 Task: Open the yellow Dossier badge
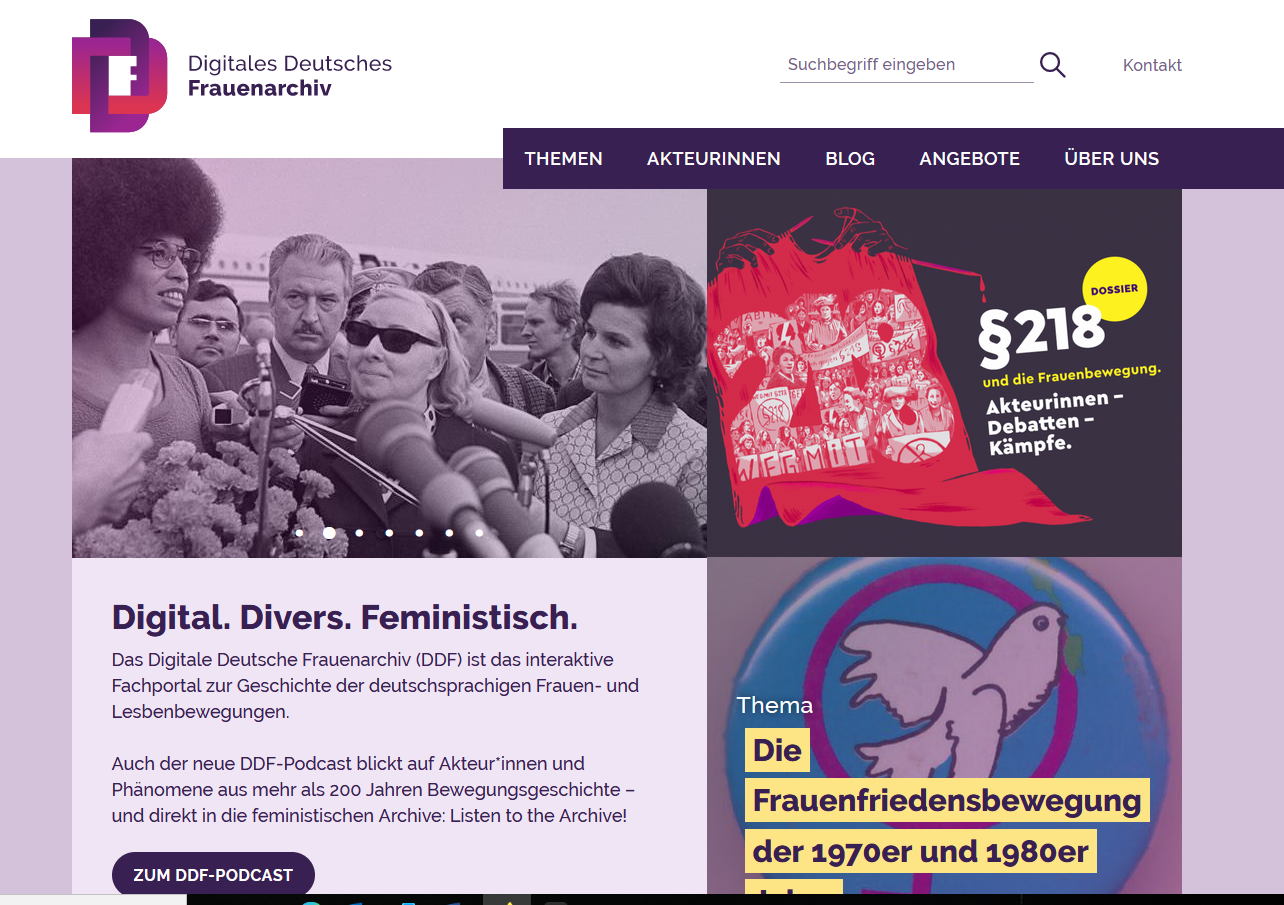[x=1114, y=288]
